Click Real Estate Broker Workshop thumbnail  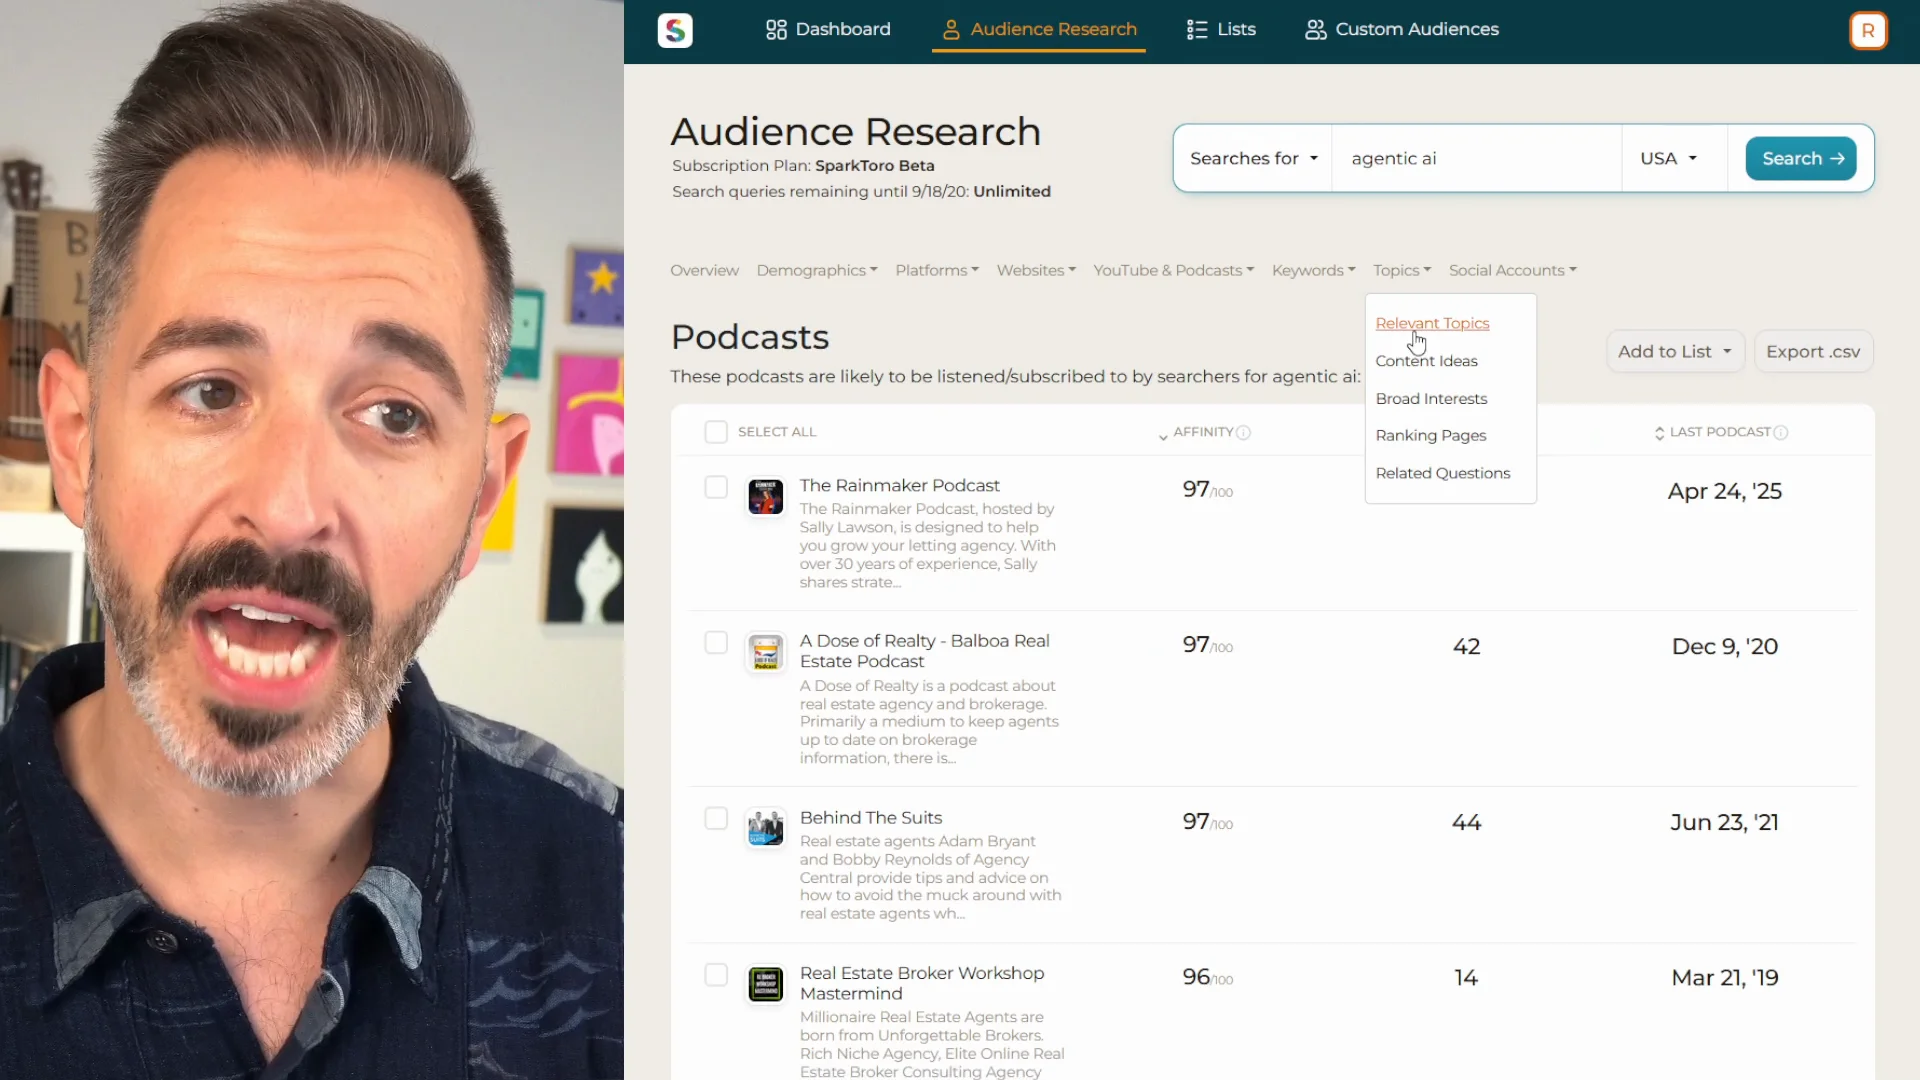[x=766, y=984]
